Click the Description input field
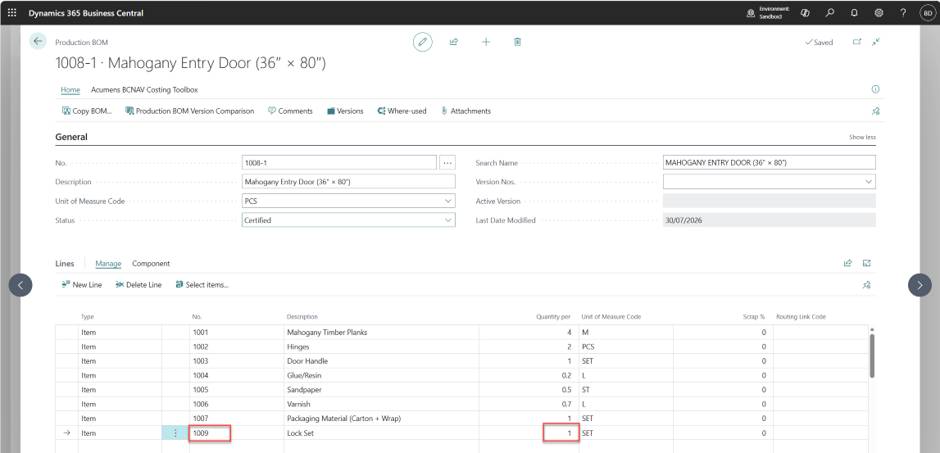Viewport: 940px width, 453px height. click(x=349, y=182)
